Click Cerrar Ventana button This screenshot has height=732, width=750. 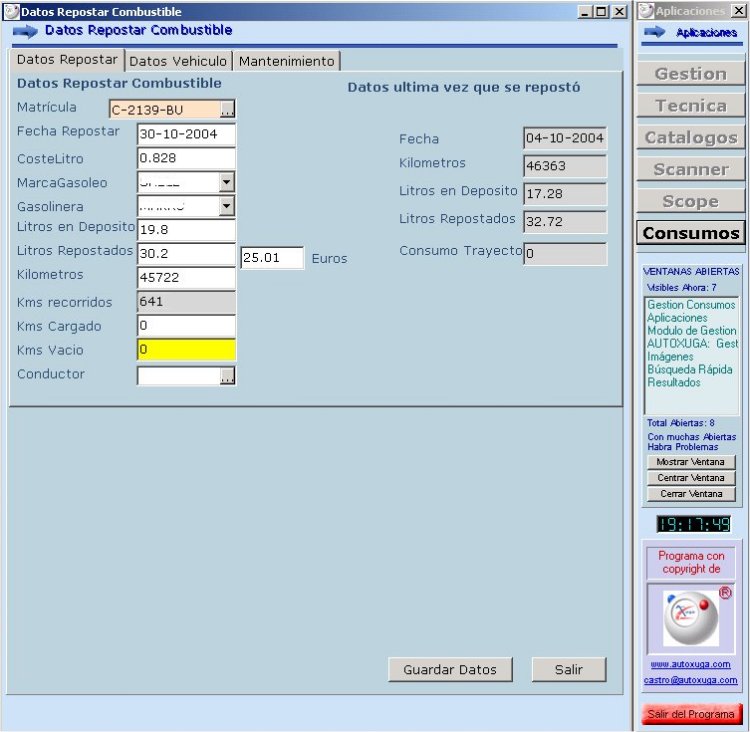[691, 494]
